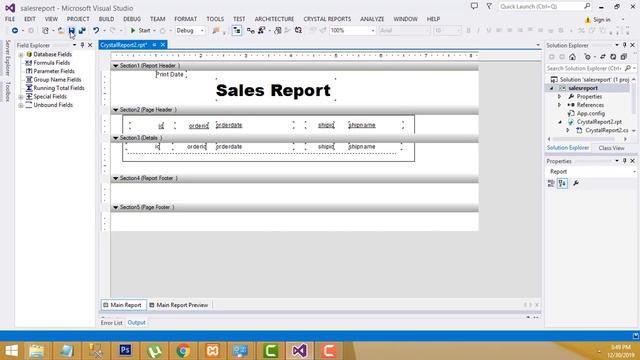Image resolution: width=640 pixels, height=360 pixels.
Task: Click the Refresh icon in Solution Explorer
Action: 613,57
